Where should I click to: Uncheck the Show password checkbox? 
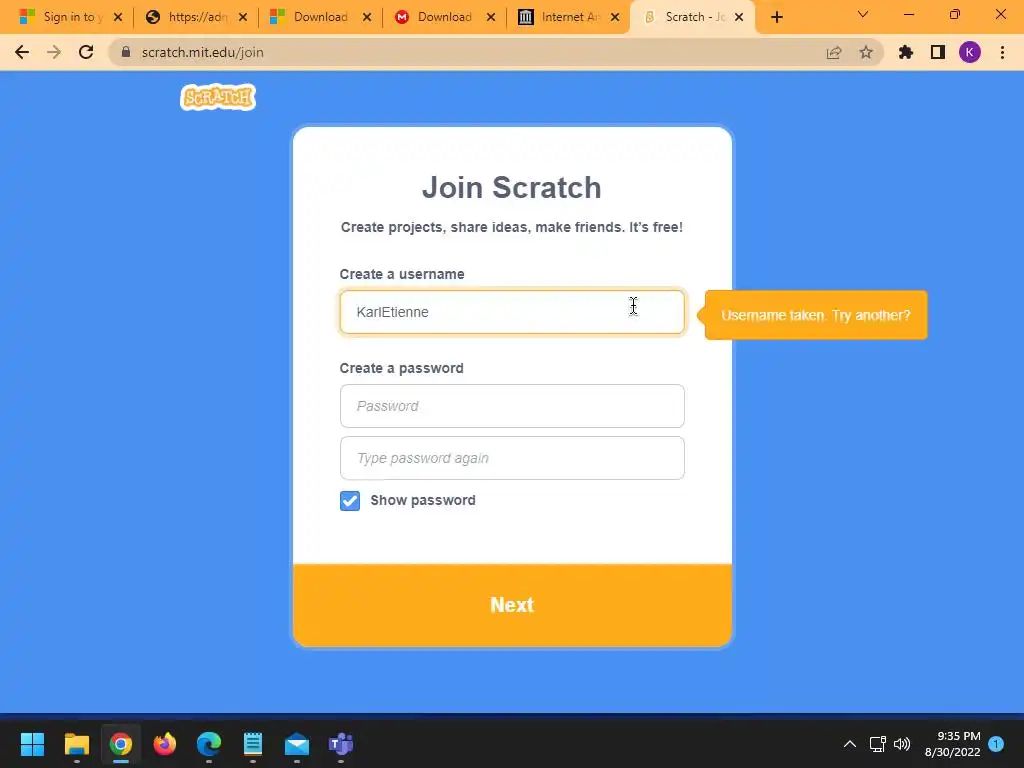pos(350,501)
